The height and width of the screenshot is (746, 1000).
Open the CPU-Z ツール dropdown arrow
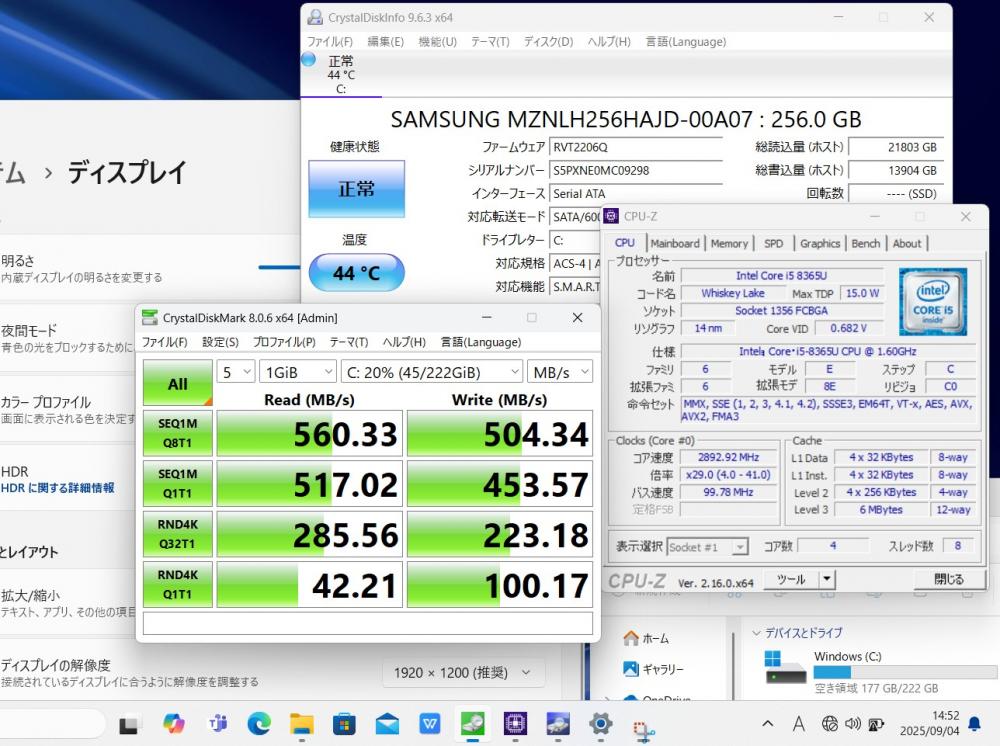(x=827, y=579)
